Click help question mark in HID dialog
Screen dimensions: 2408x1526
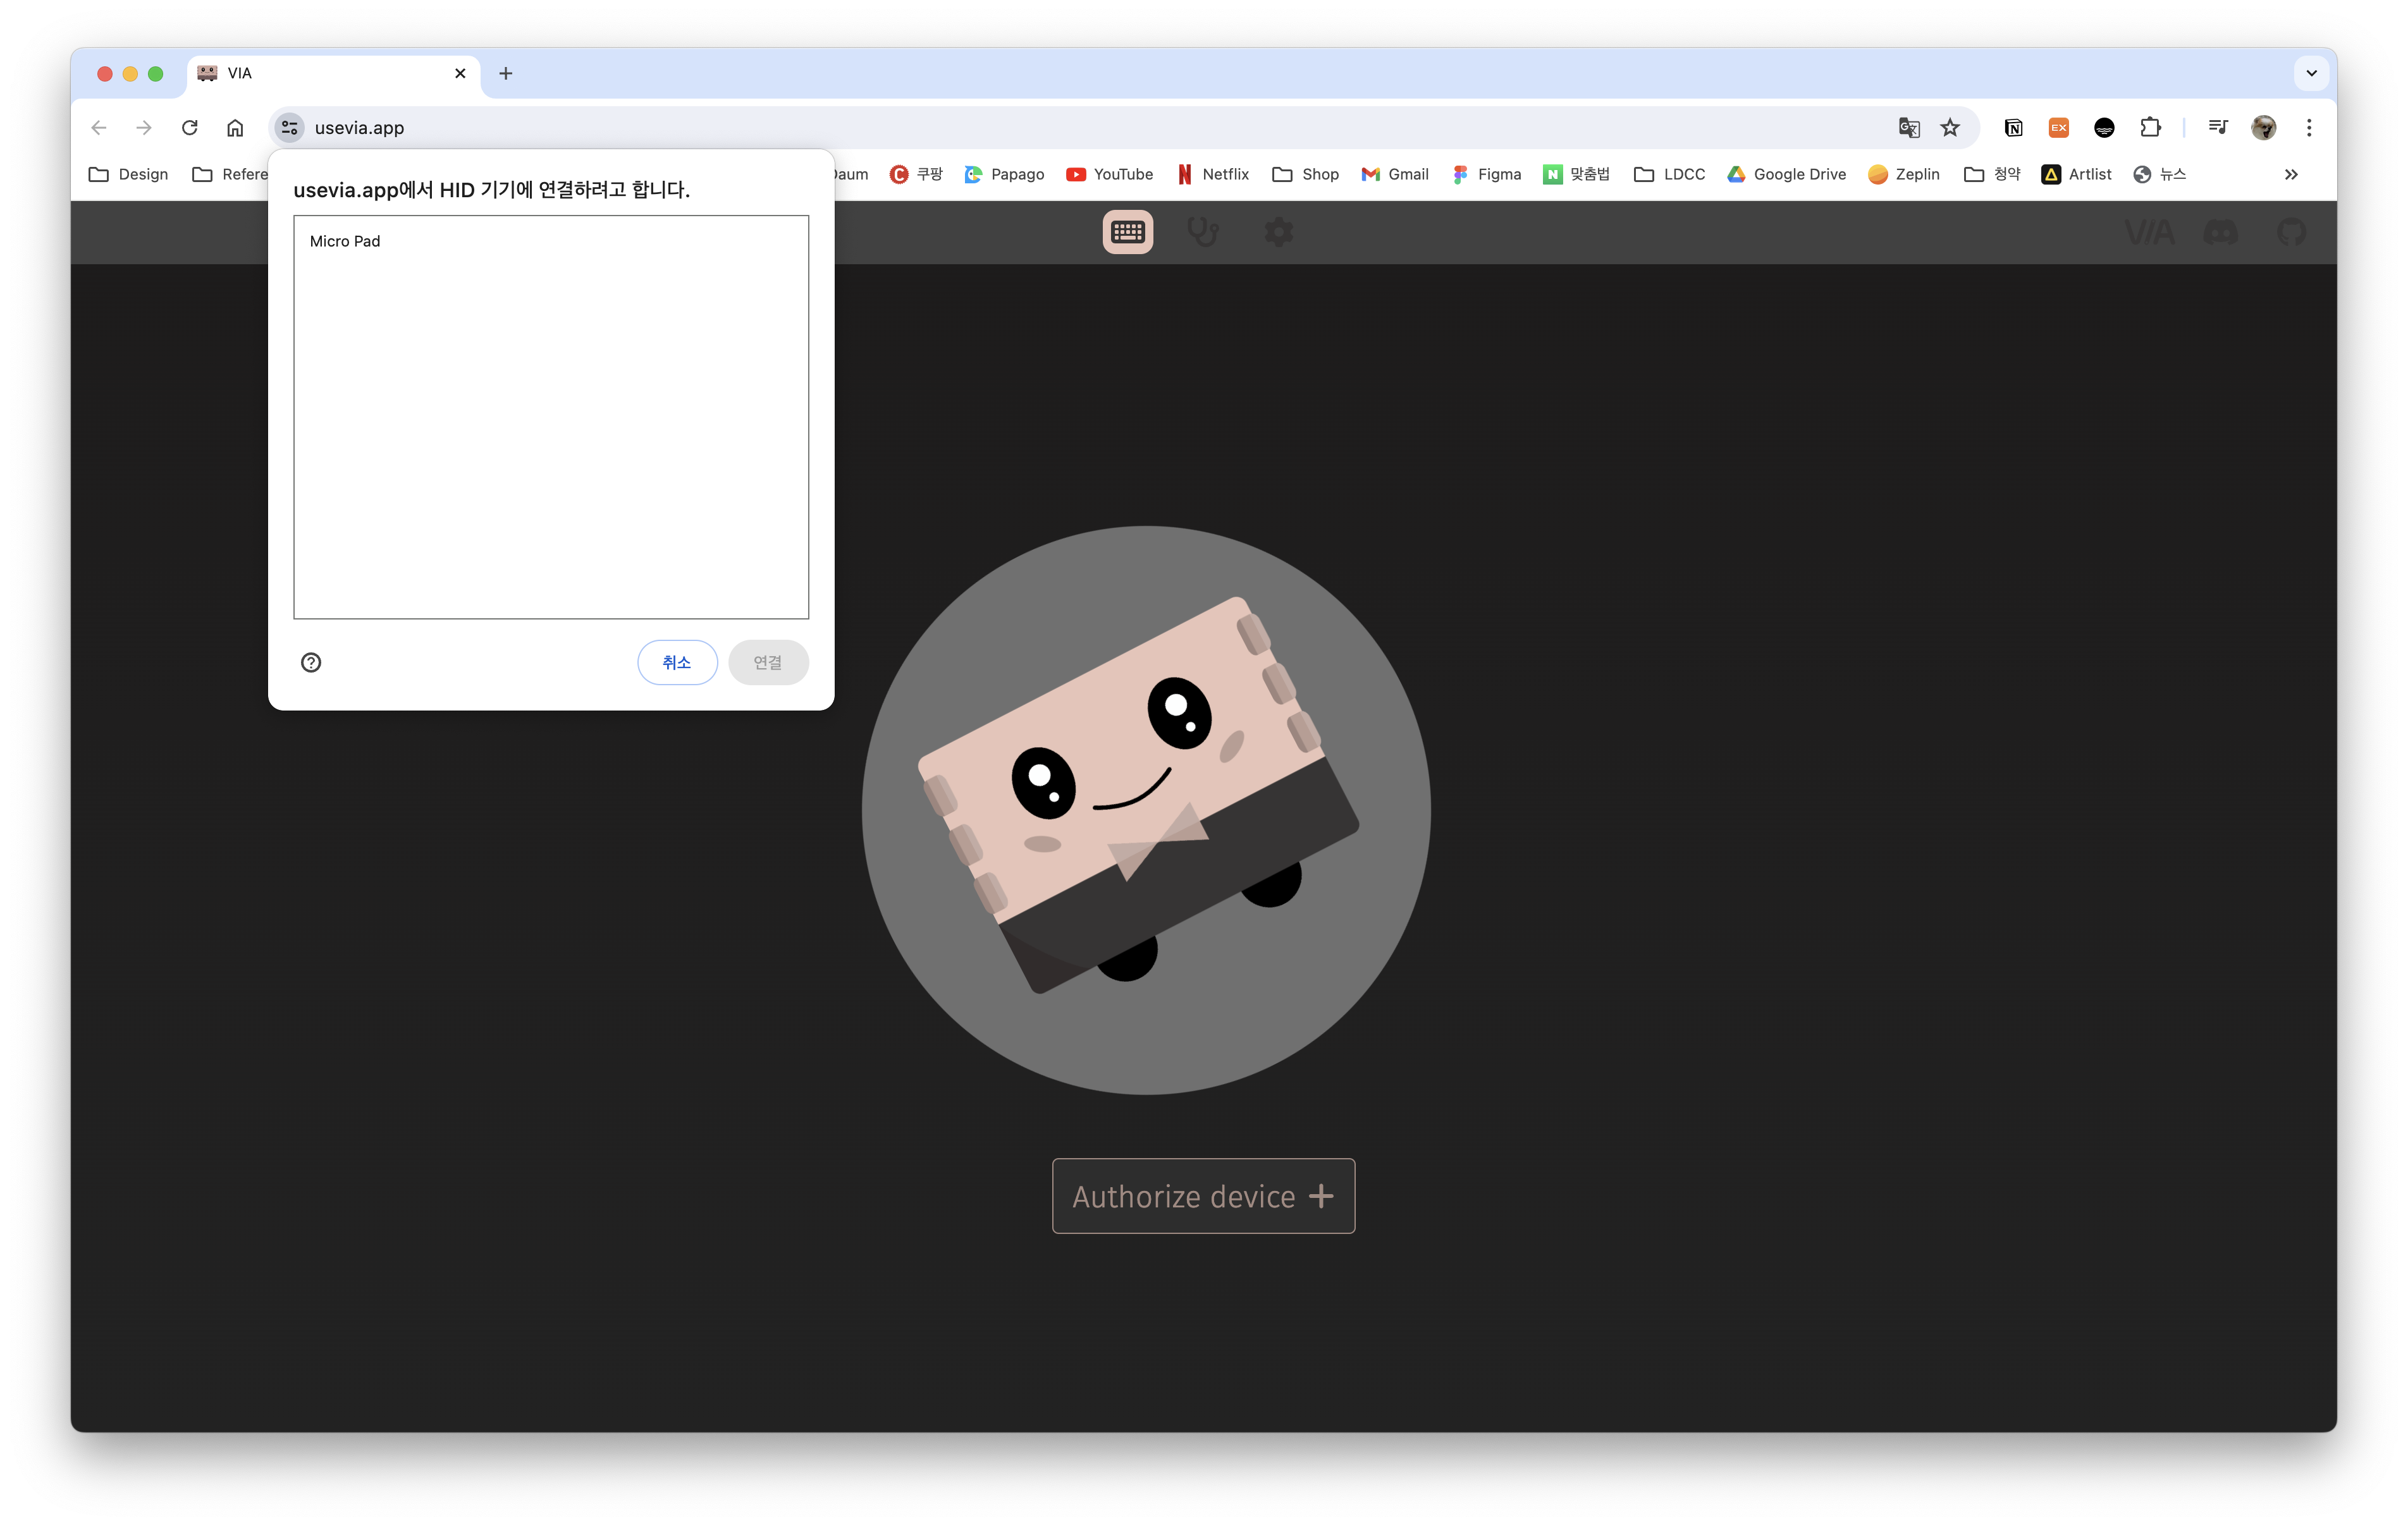pyautogui.click(x=311, y=662)
